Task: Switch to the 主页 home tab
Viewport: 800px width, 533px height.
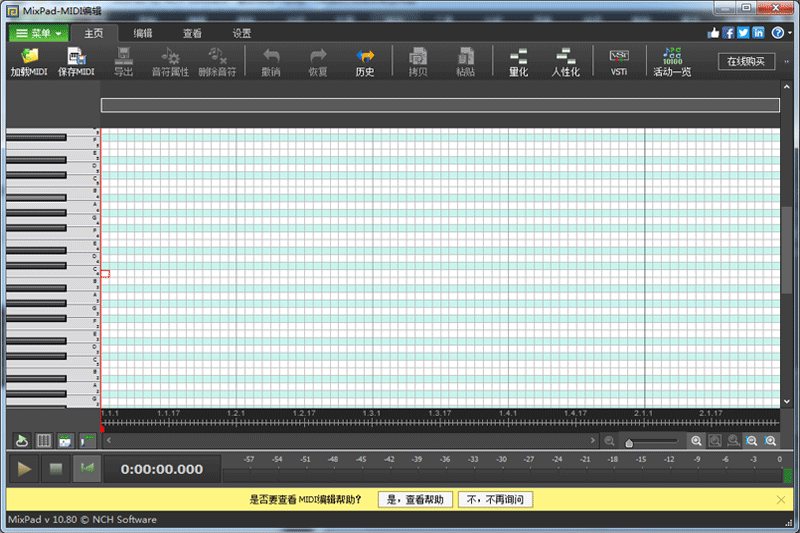Action: pos(93,33)
